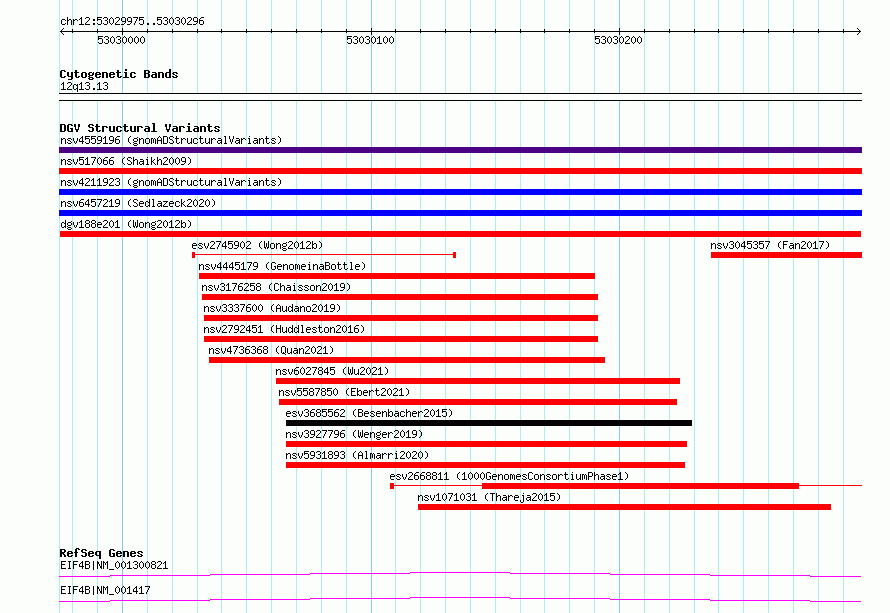
Task: Open the EIF4B|NM_001300821 transcript label
Action: [114, 565]
